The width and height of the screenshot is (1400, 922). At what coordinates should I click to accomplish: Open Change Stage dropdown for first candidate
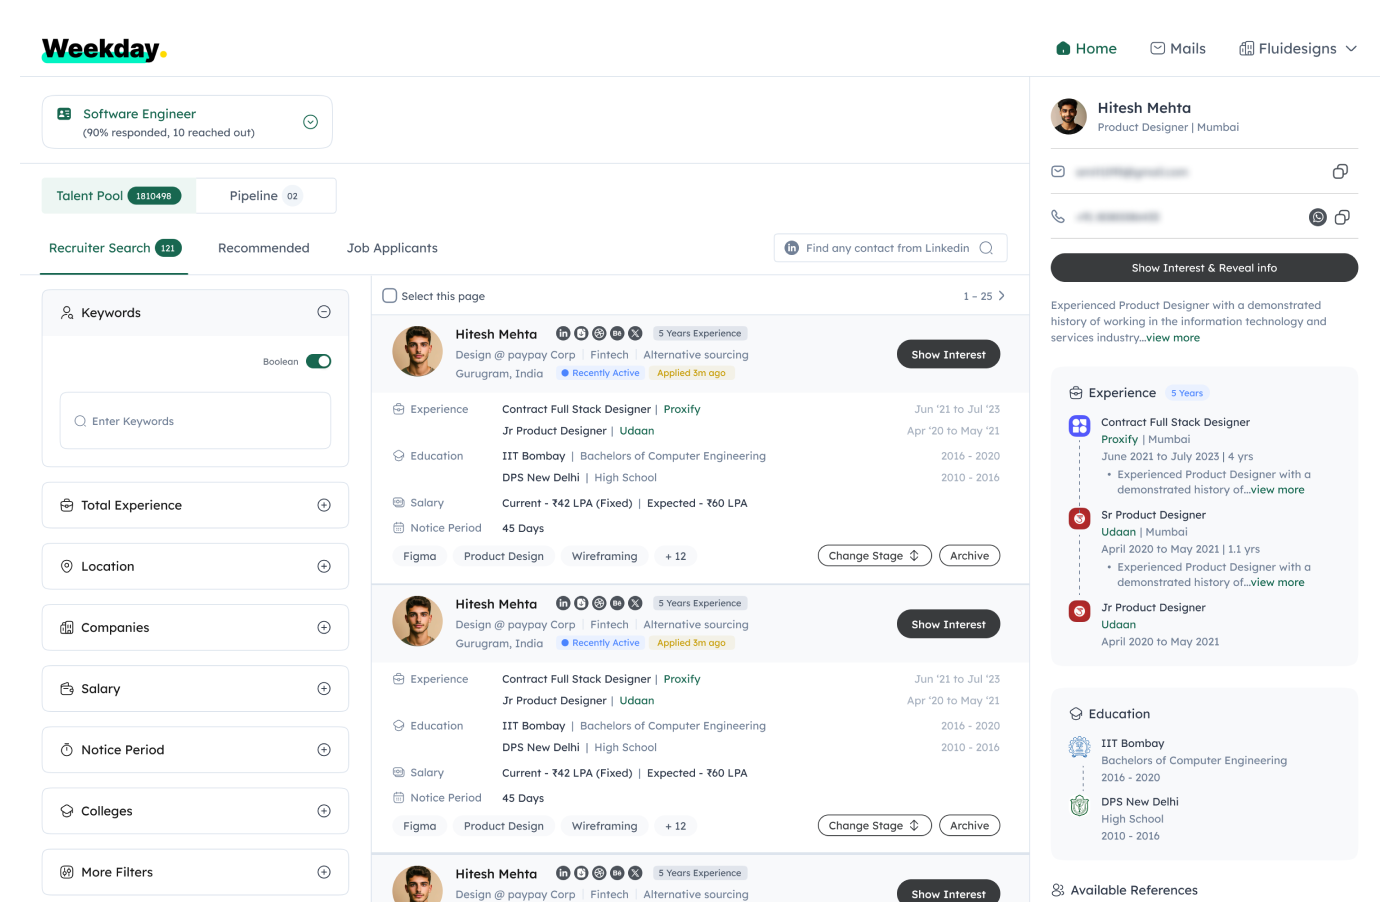click(x=874, y=556)
